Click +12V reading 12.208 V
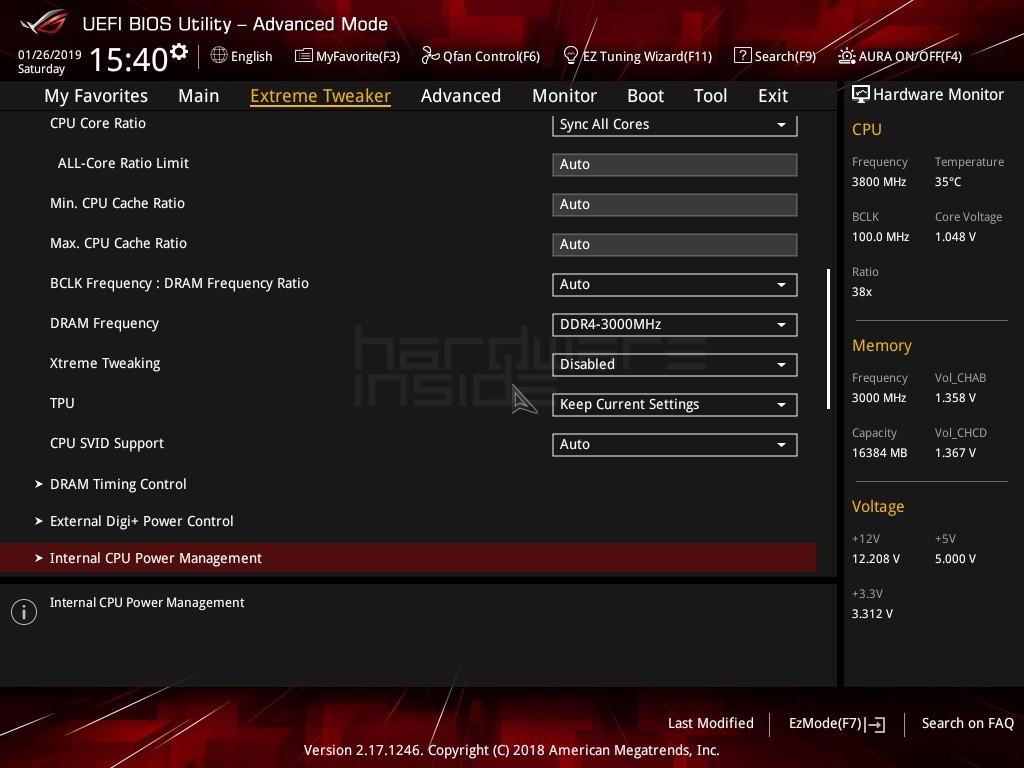The image size is (1024, 768). click(876, 559)
